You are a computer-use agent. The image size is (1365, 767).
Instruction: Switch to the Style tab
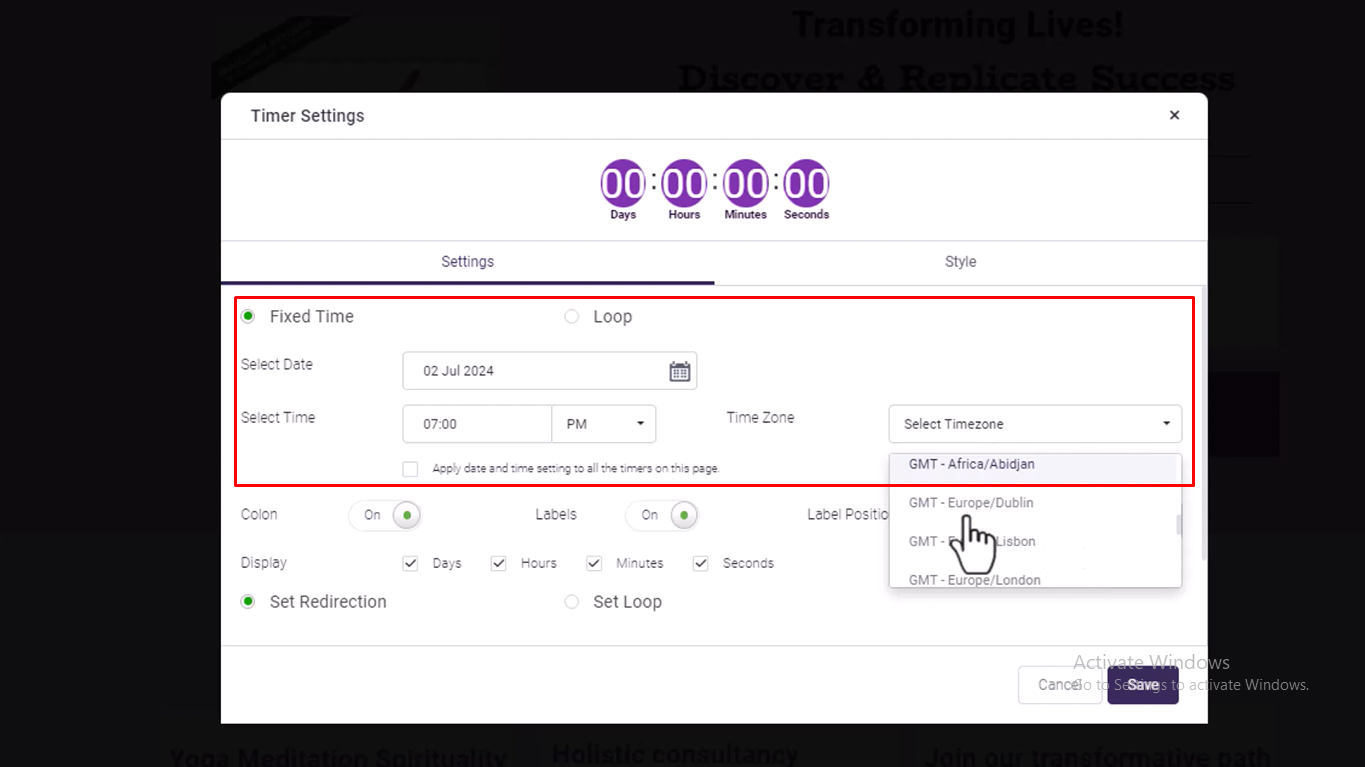point(961,262)
